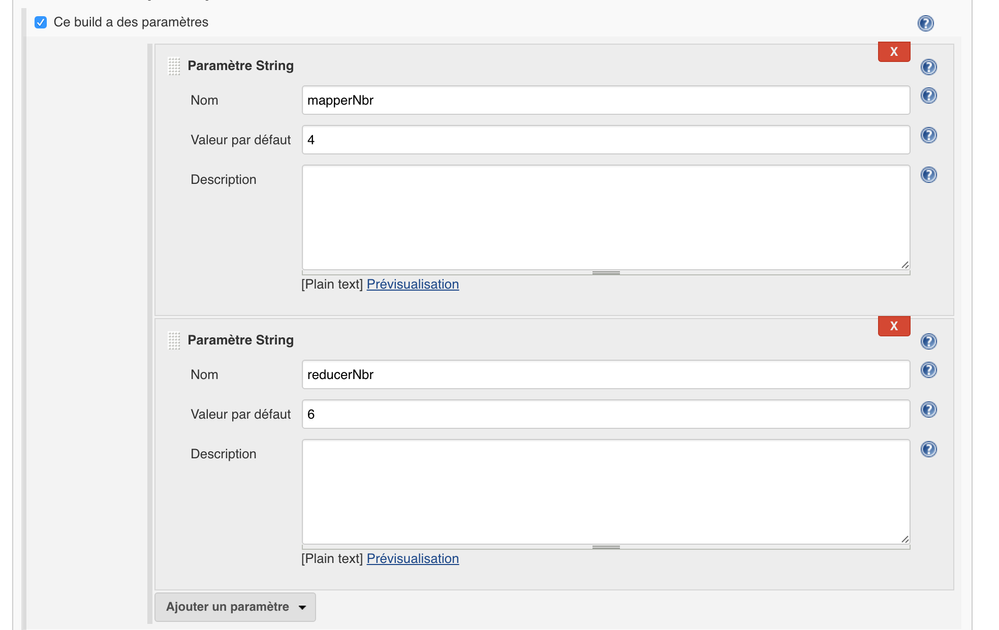Grab drag handle of second Paramètre String
The height and width of the screenshot is (630, 999).
[174, 340]
